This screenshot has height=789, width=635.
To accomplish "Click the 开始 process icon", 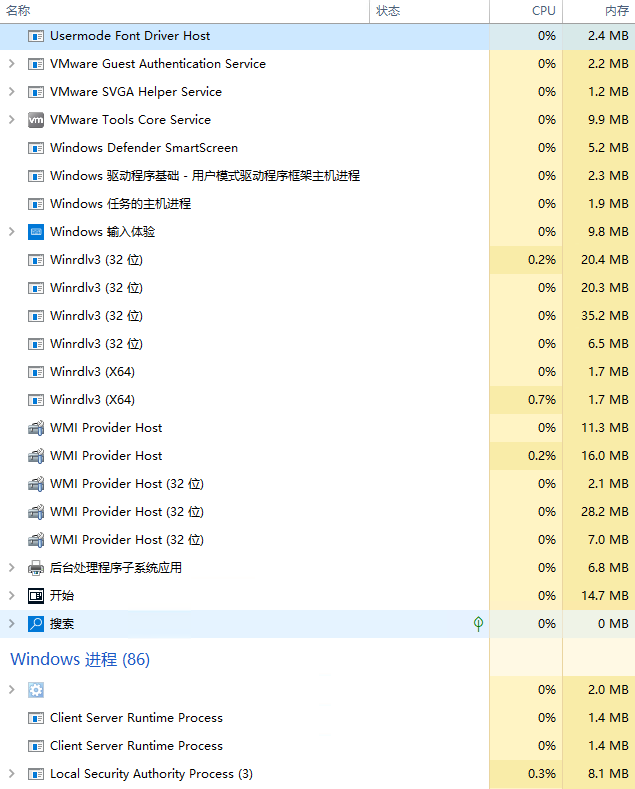I will (36, 596).
